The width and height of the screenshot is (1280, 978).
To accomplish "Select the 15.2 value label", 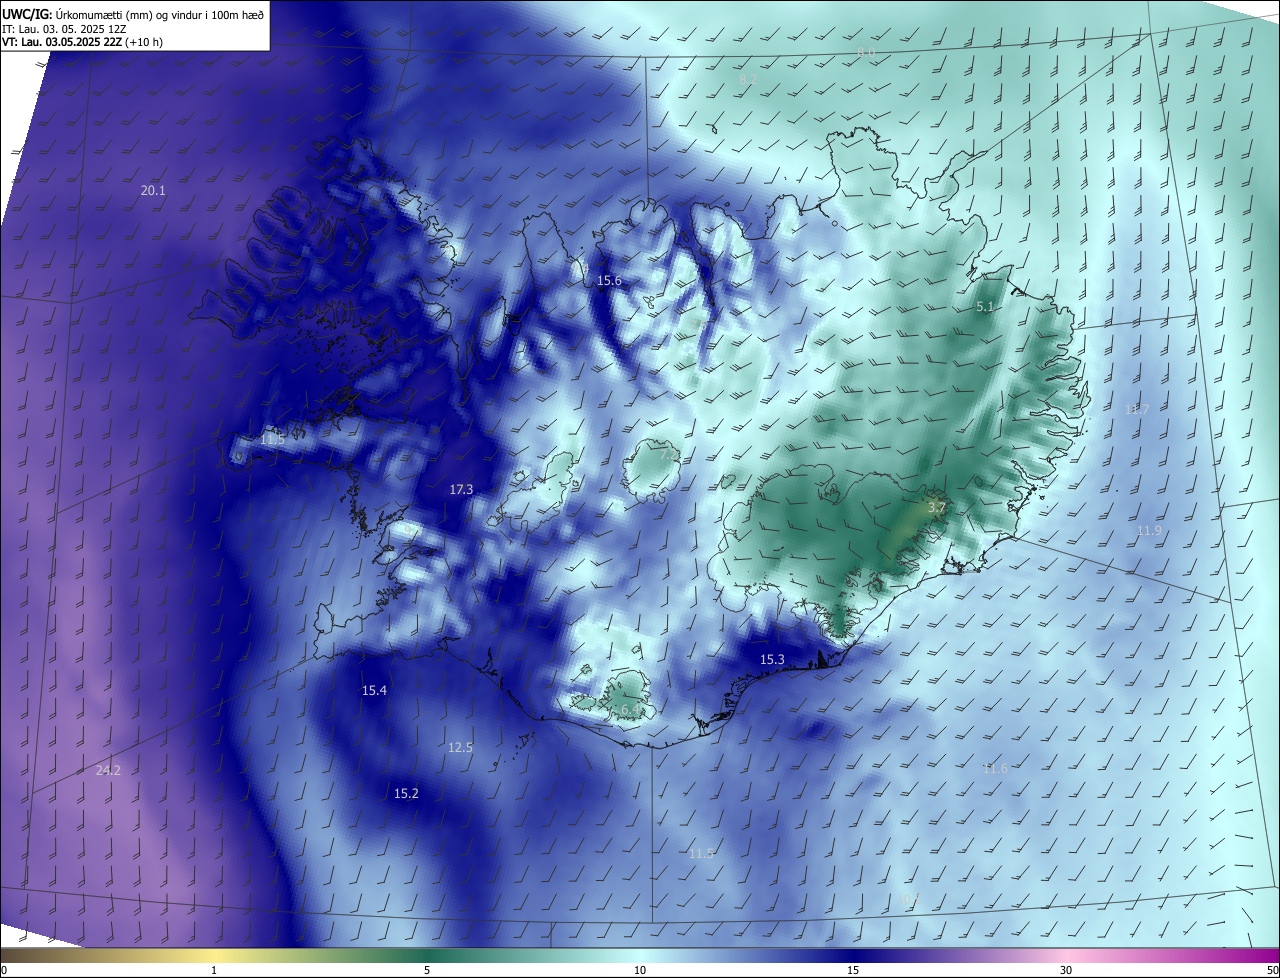I will 406,793.
